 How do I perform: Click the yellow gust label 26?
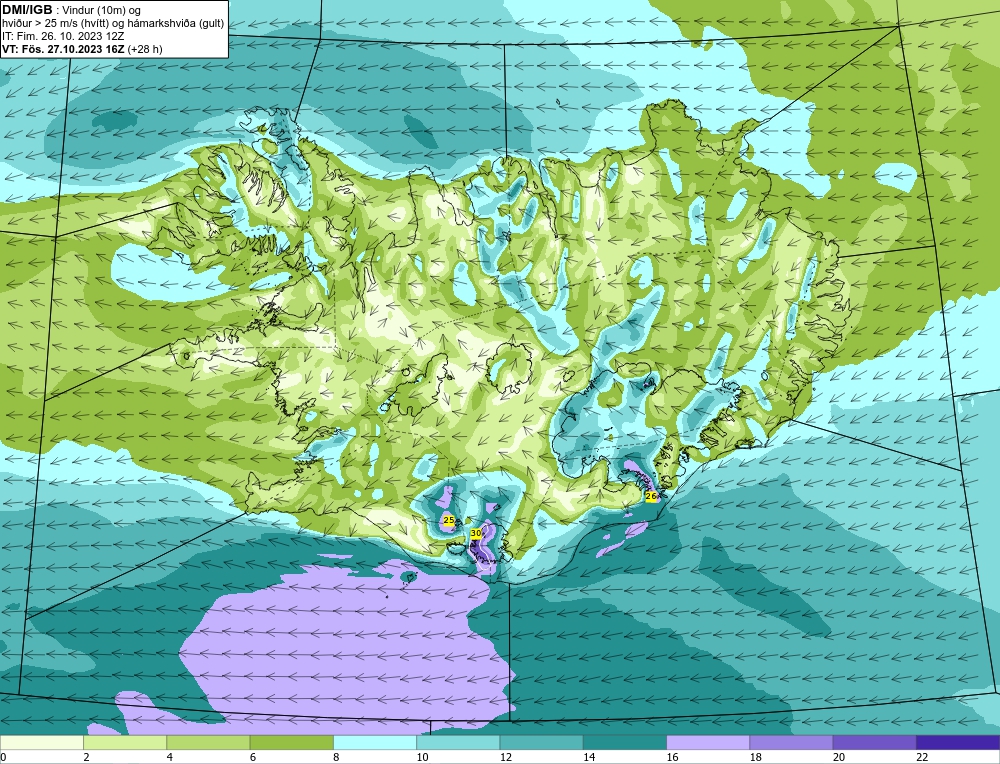(651, 496)
